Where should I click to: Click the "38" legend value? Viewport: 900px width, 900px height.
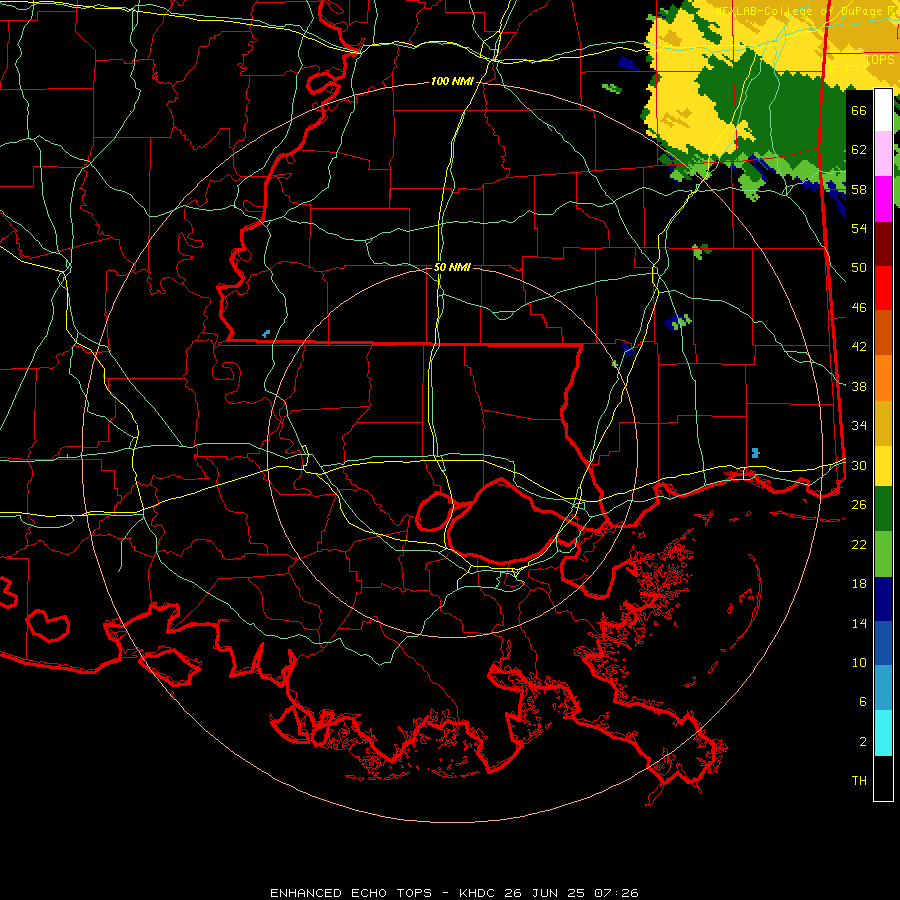[859, 386]
